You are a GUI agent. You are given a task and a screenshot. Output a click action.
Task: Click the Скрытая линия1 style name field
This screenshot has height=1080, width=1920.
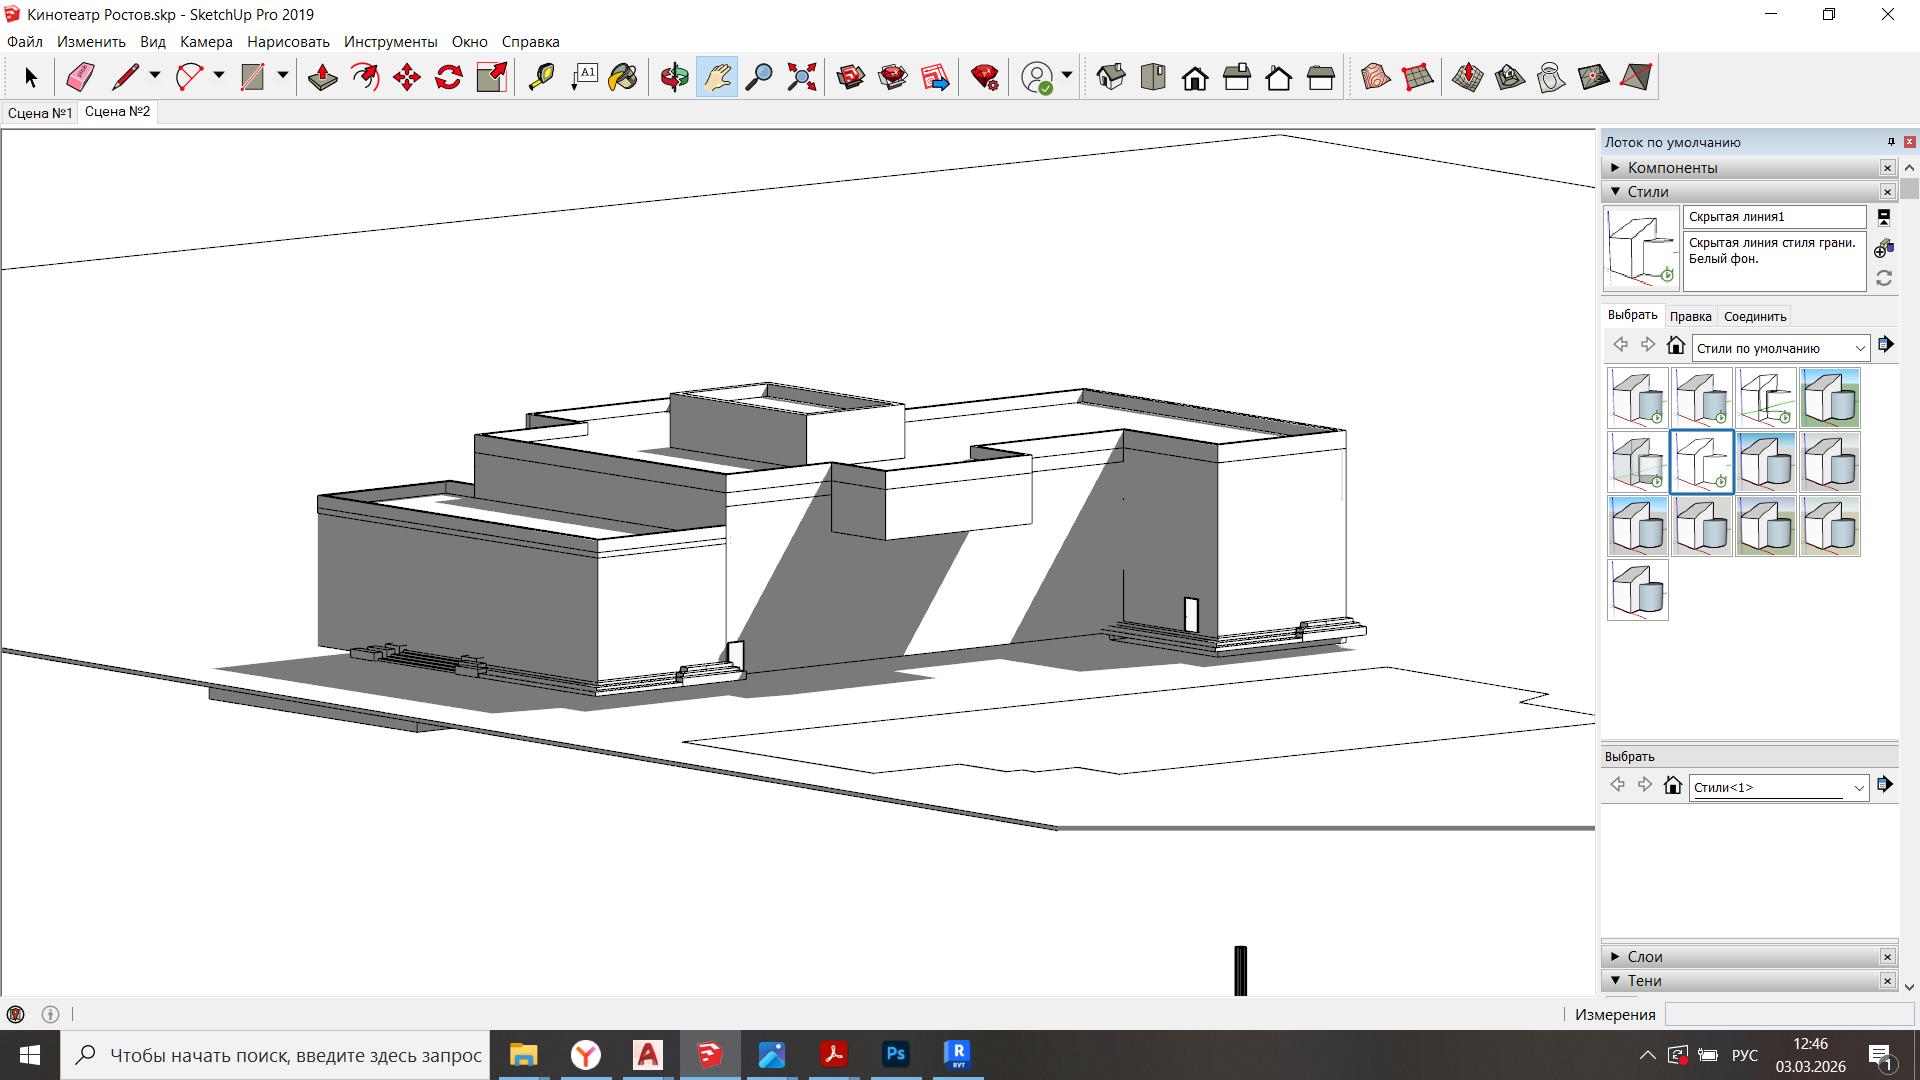(x=1773, y=217)
